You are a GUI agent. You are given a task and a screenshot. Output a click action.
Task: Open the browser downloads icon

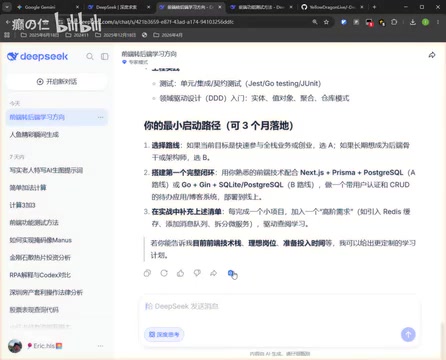click(413, 22)
